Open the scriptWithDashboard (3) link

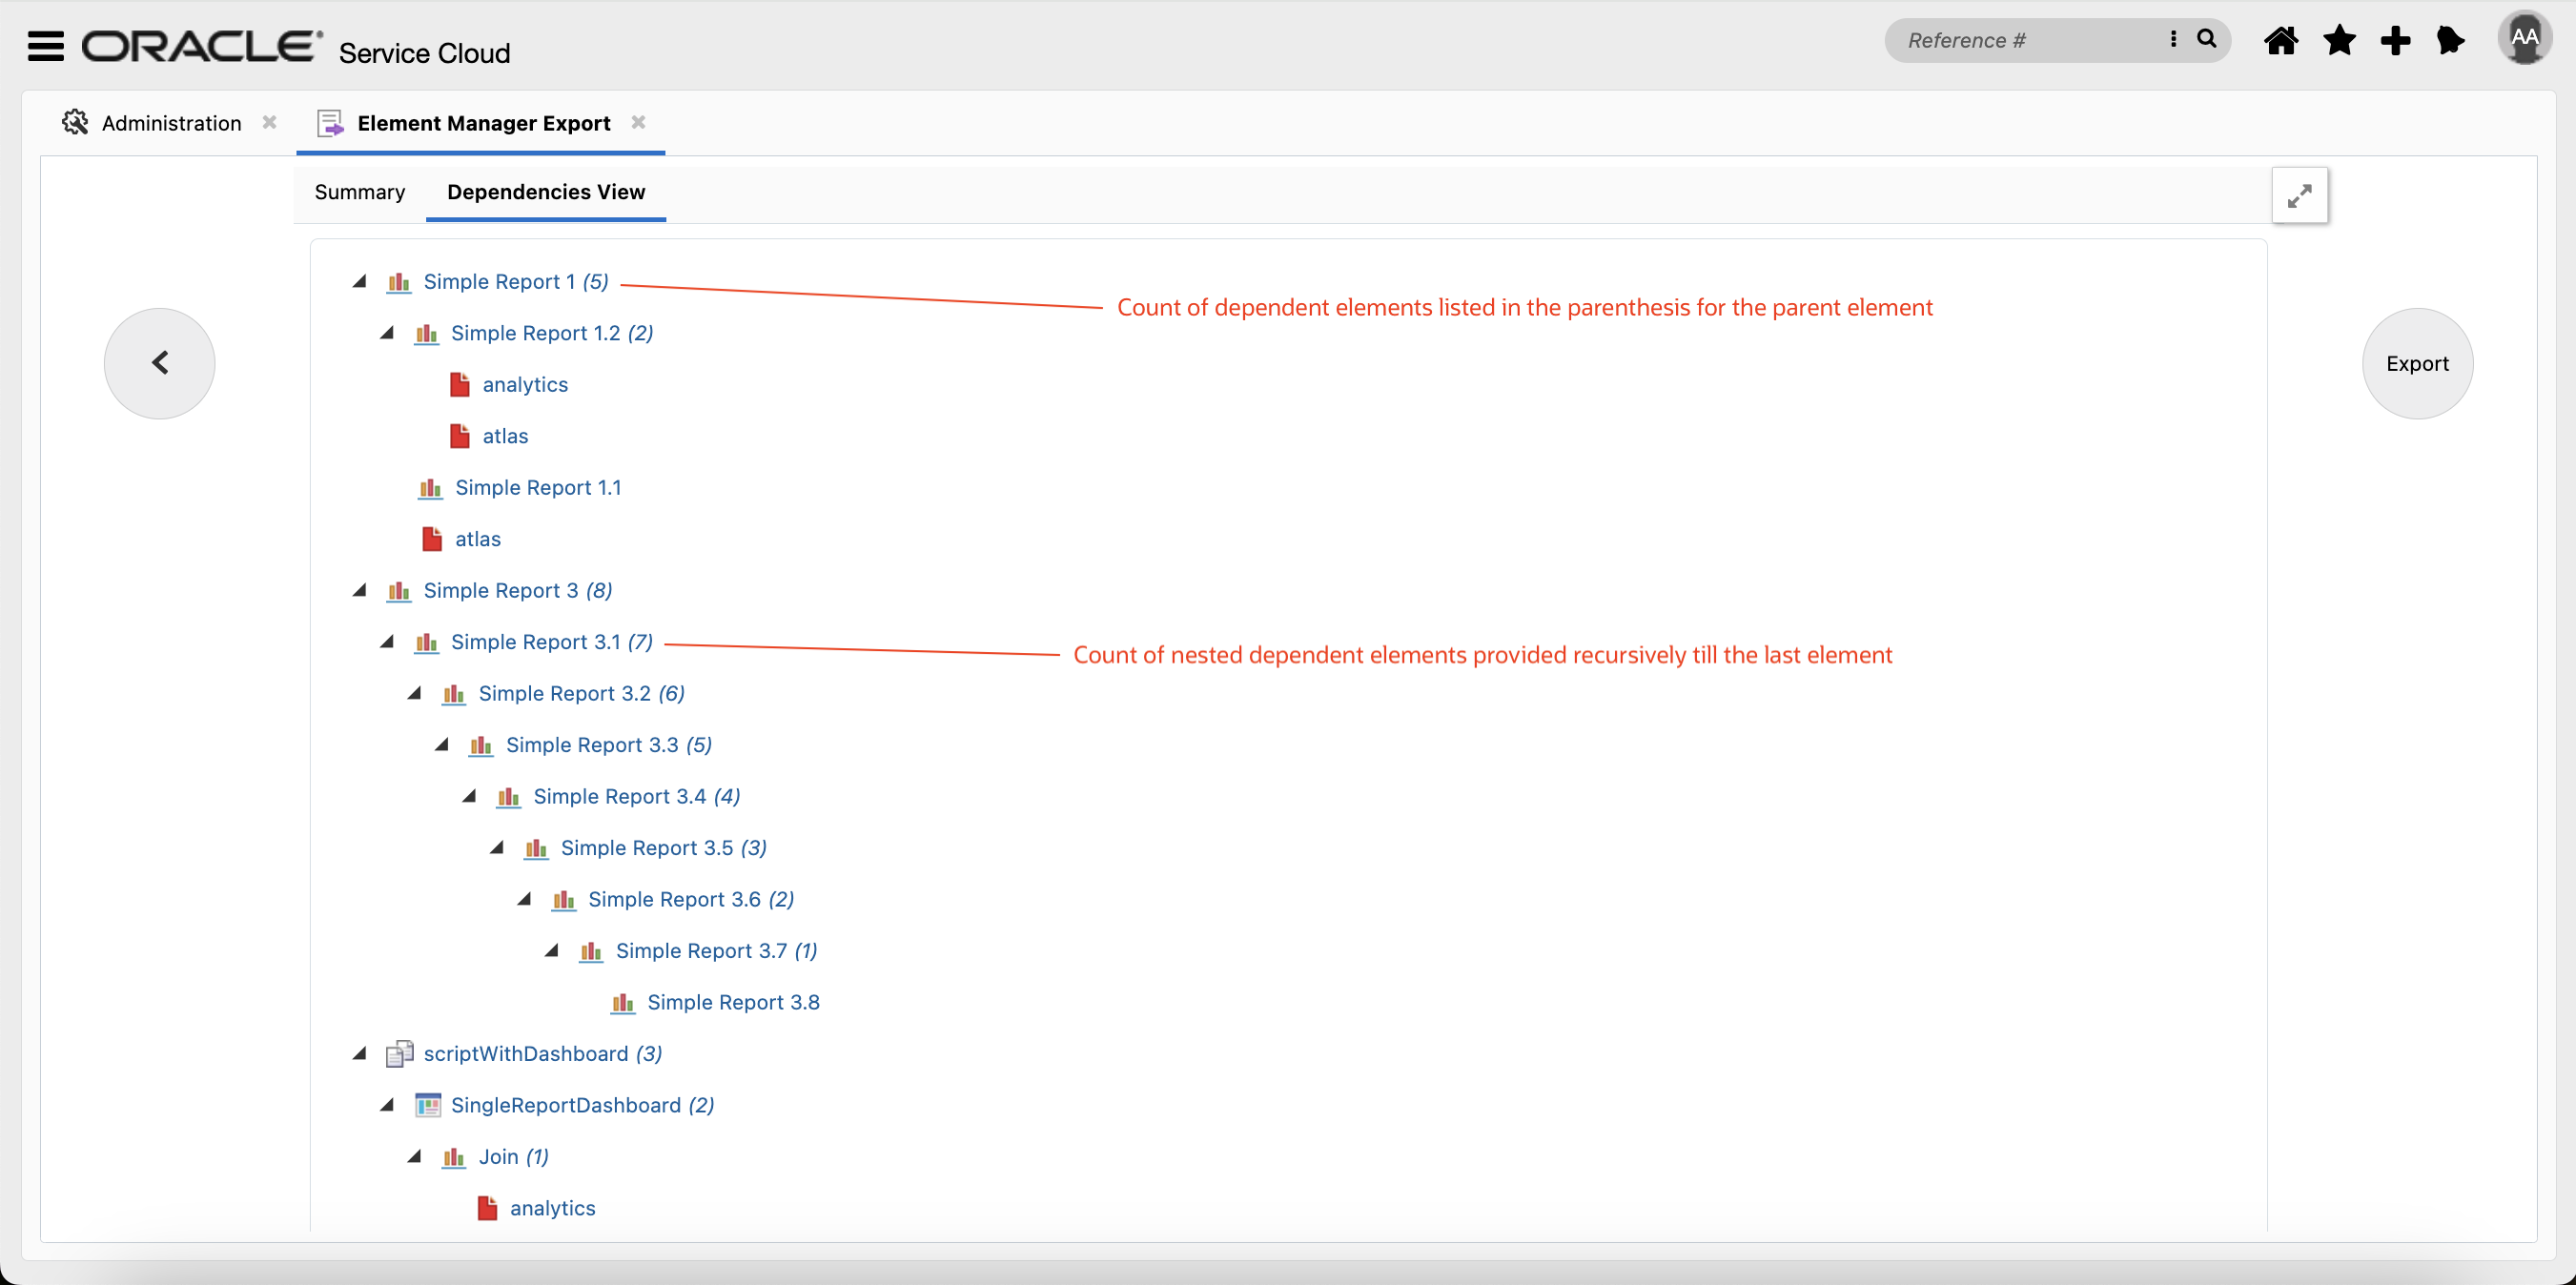543,1054
